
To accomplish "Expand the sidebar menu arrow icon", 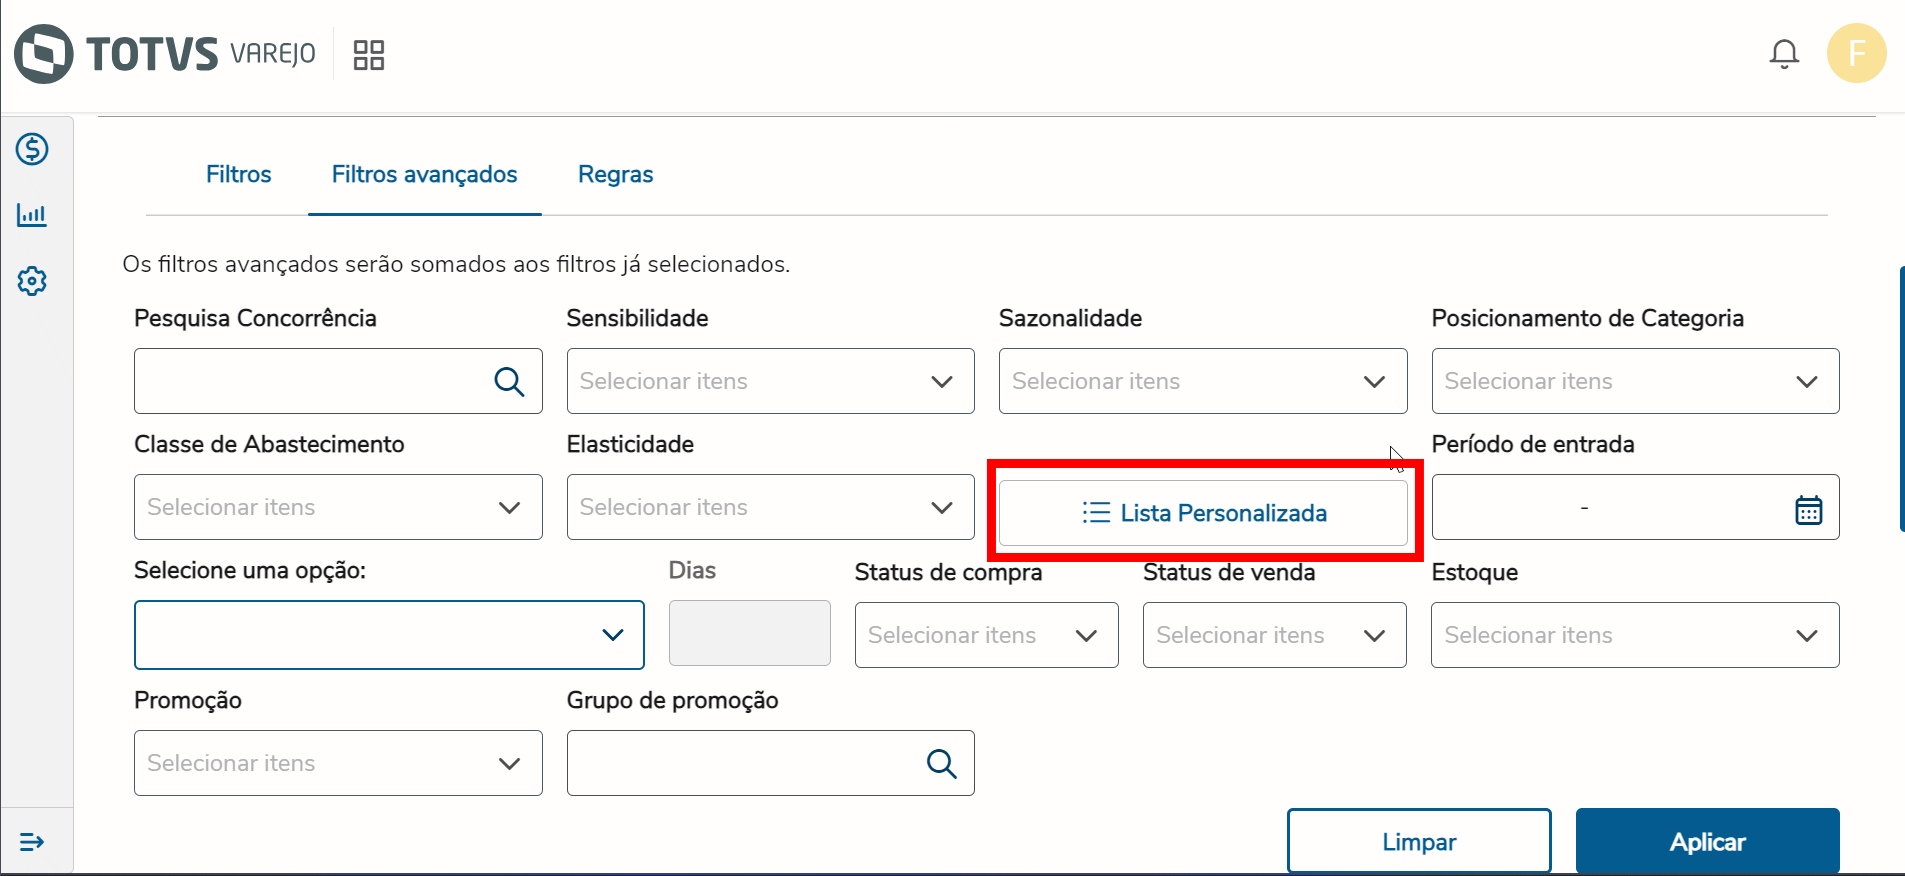I will click(32, 842).
